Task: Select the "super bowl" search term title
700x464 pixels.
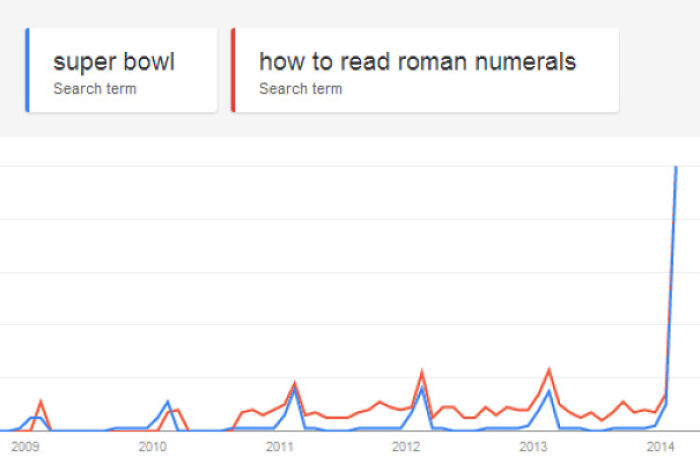Action: (114, 61)
